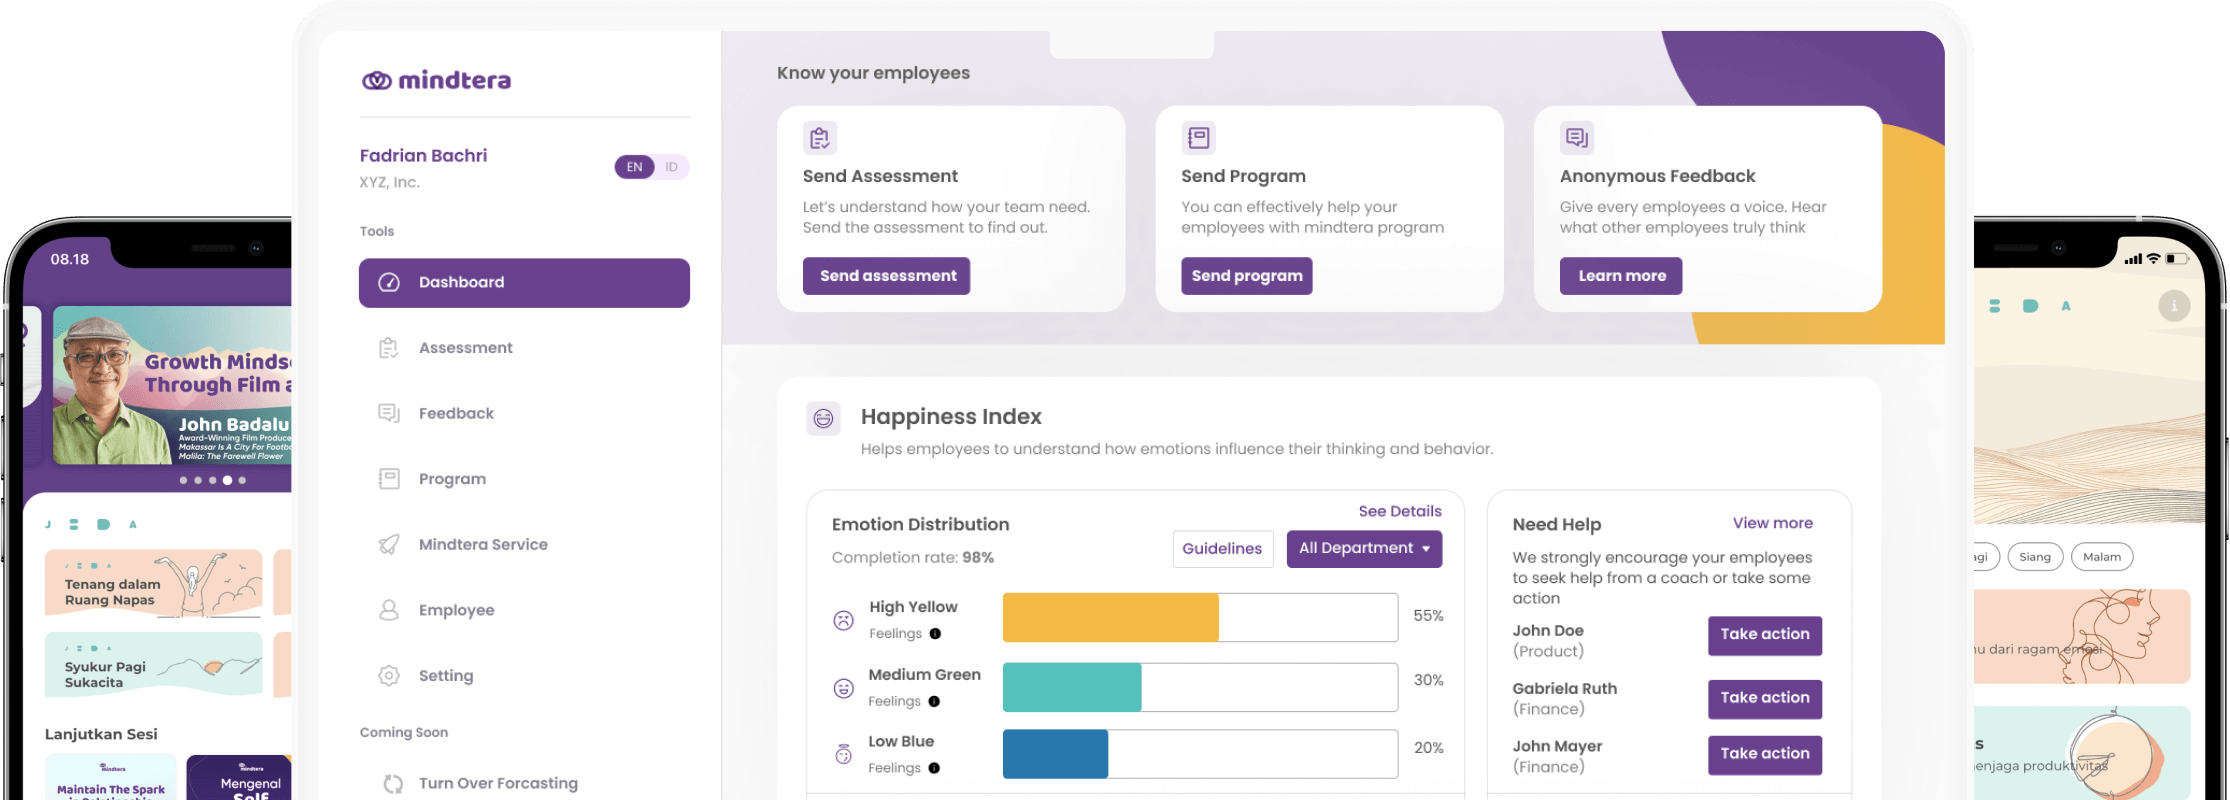Take action for John Mayer
The height and width of the screenshot is (800, 2230).
tap(1765, 754)
